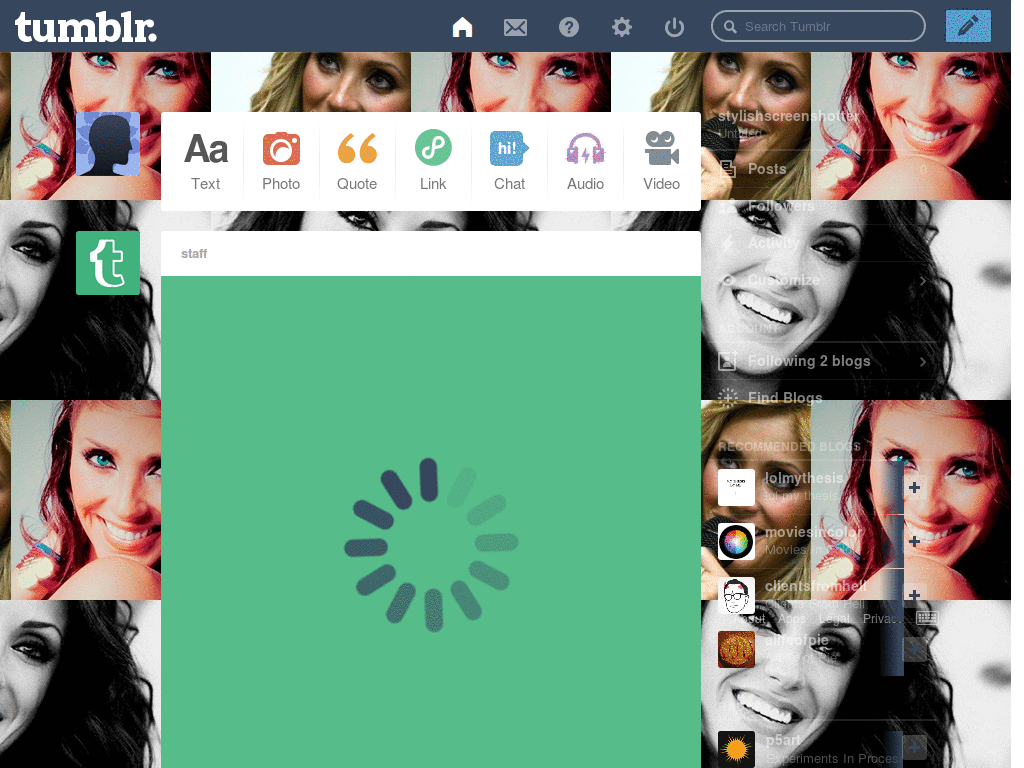Follow p5art with plus button

(x=914, y=746)
